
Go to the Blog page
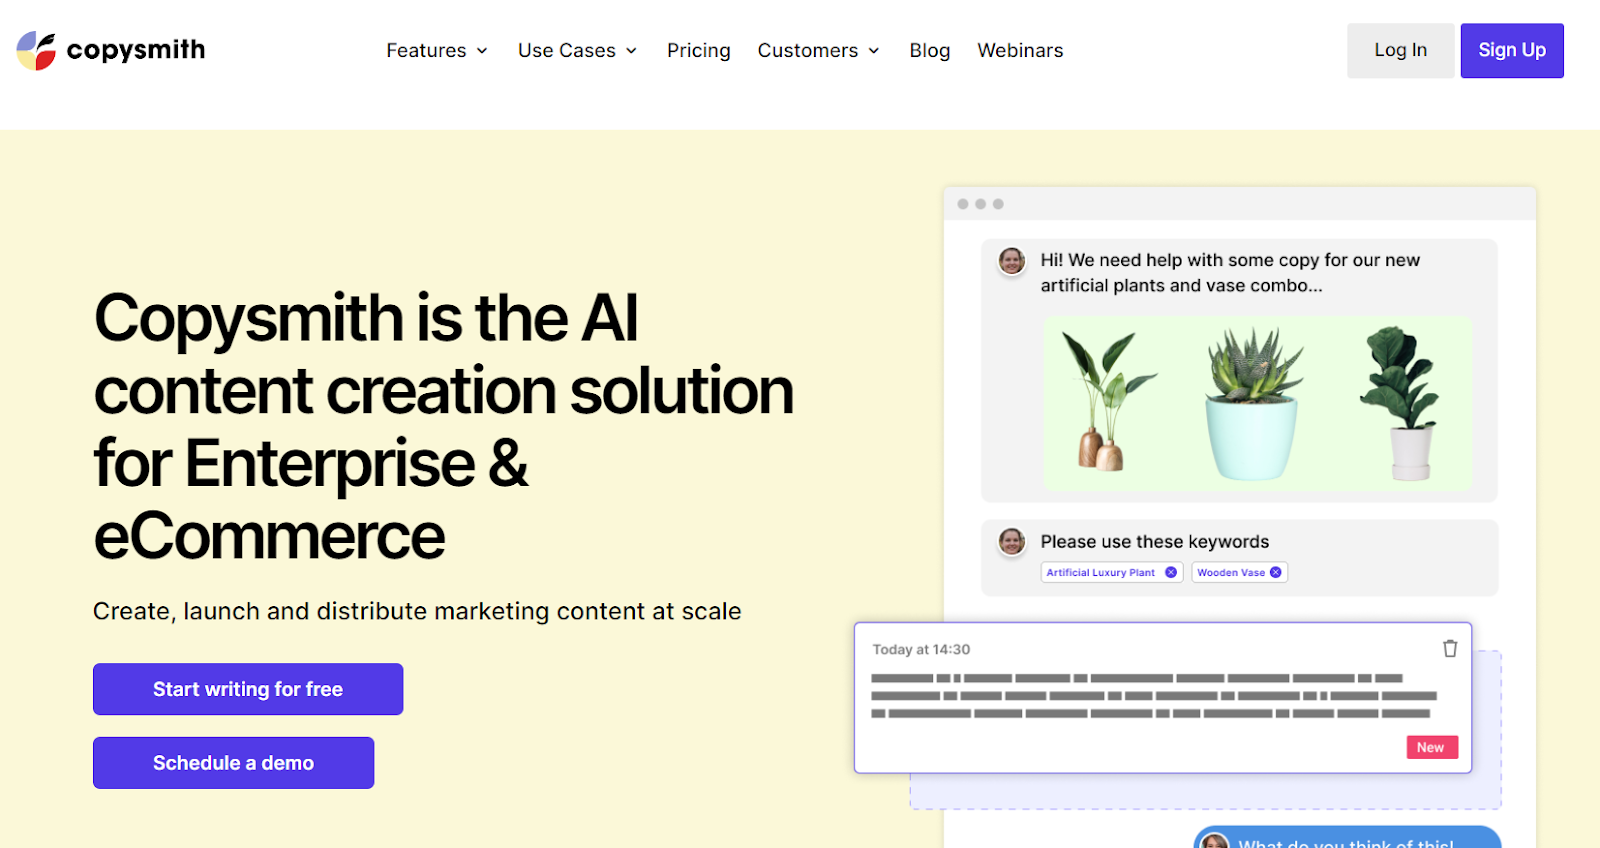[x=930, y=50]
